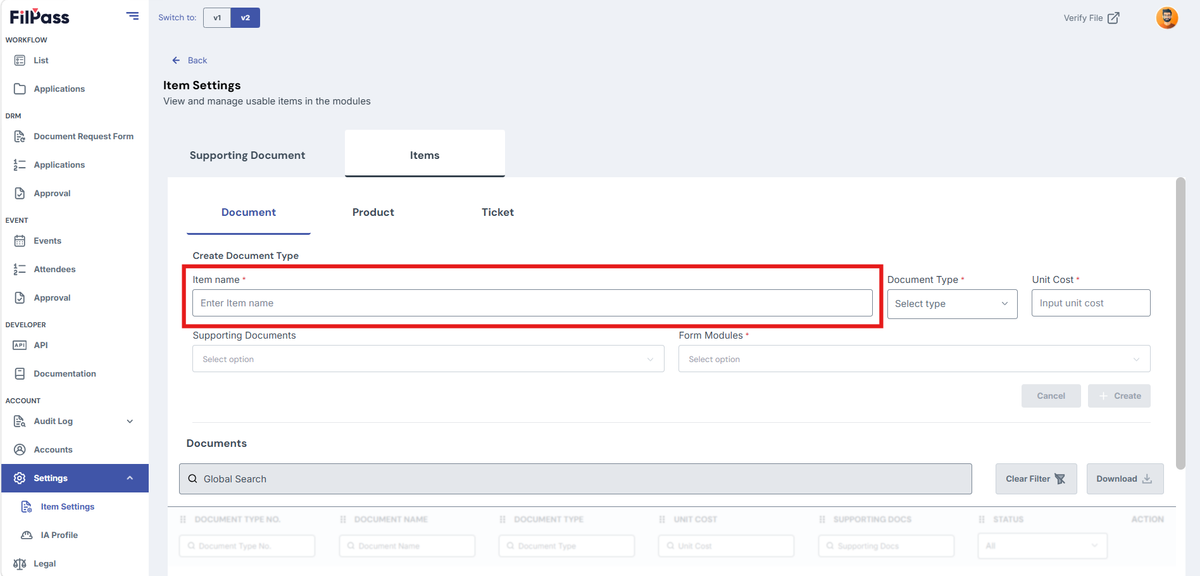Image resolution: width=1200 pixels, height=576 pixels.
Task: Open the Status filter dropdown
Action: click(x=1043, y=546)
